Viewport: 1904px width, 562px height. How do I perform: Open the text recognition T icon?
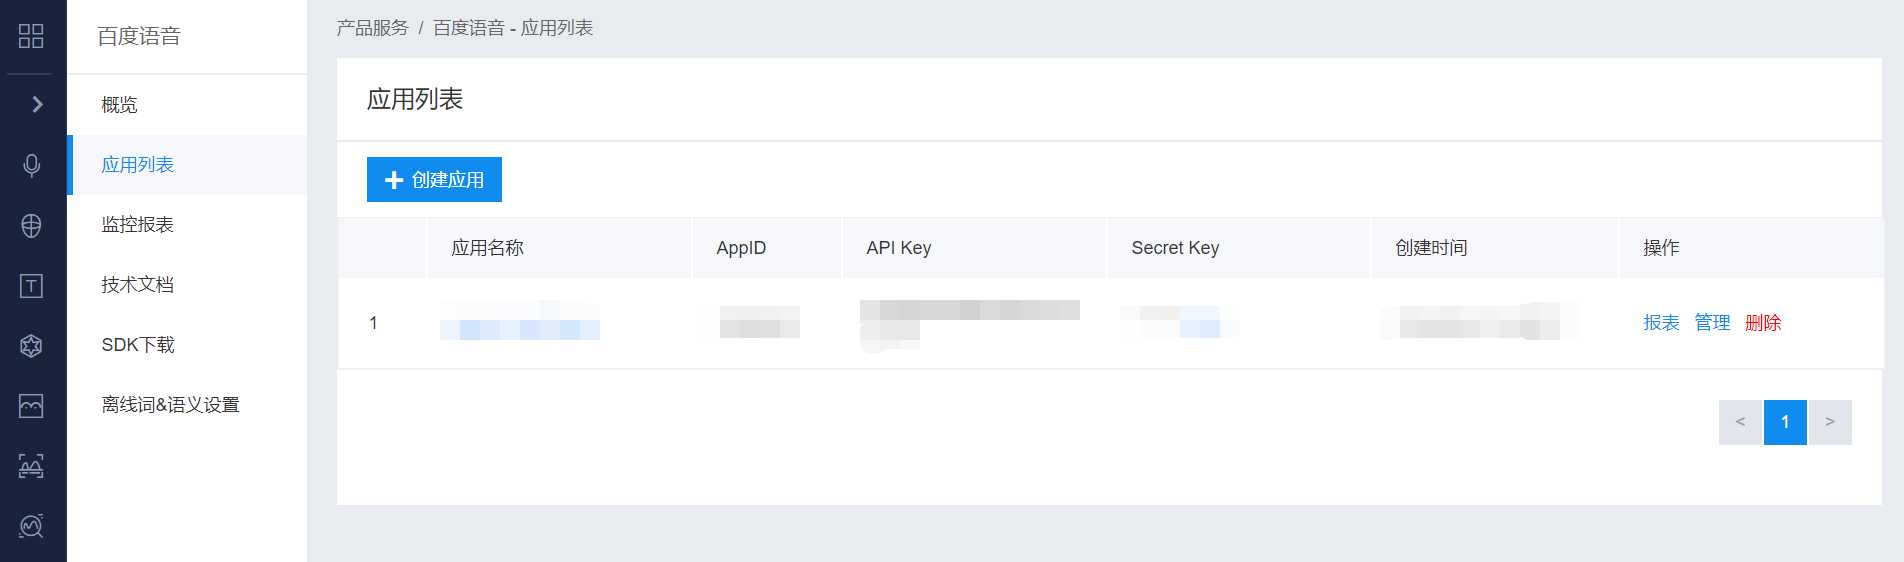32,286
